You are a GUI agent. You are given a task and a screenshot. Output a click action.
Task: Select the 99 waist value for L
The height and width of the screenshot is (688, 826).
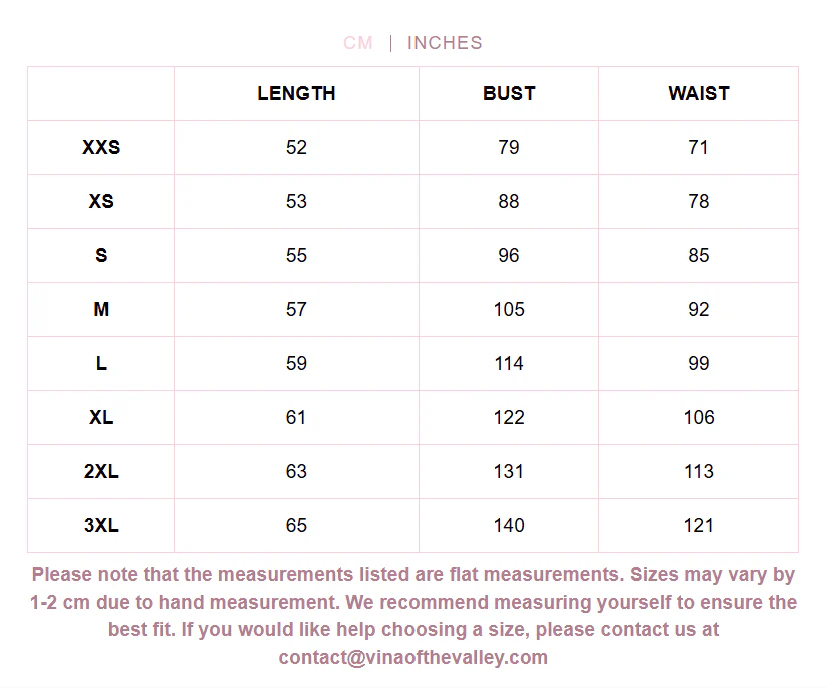[699, 363]
